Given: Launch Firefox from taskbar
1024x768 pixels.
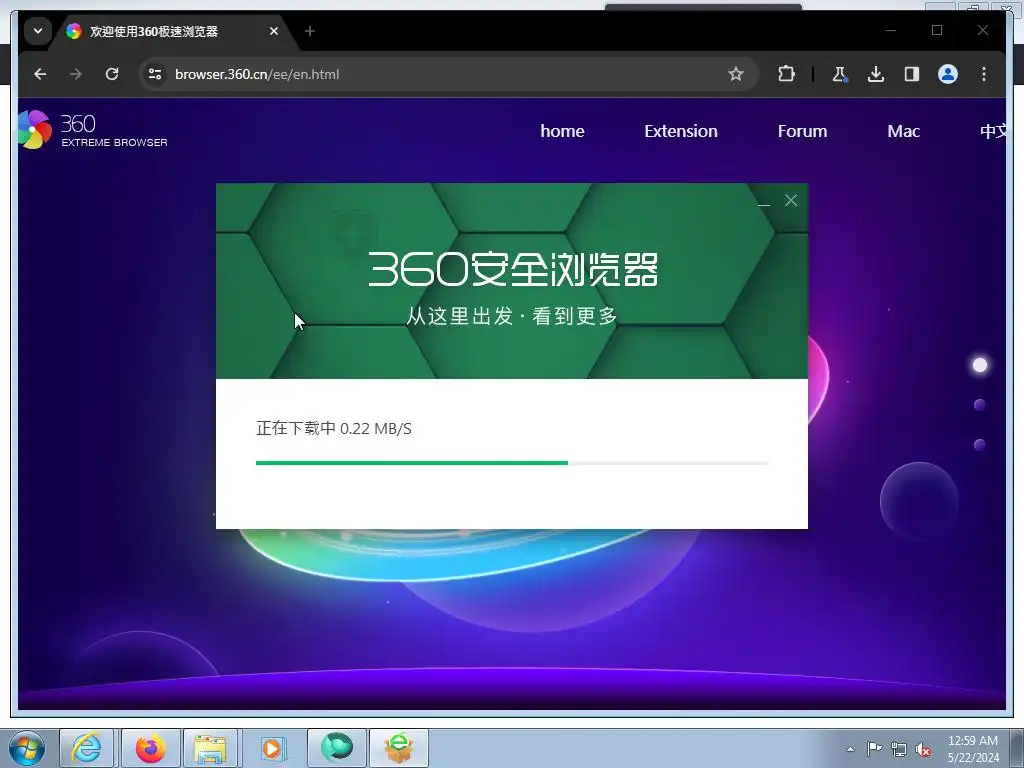Looking at the screenshot, I should (151, 748).
